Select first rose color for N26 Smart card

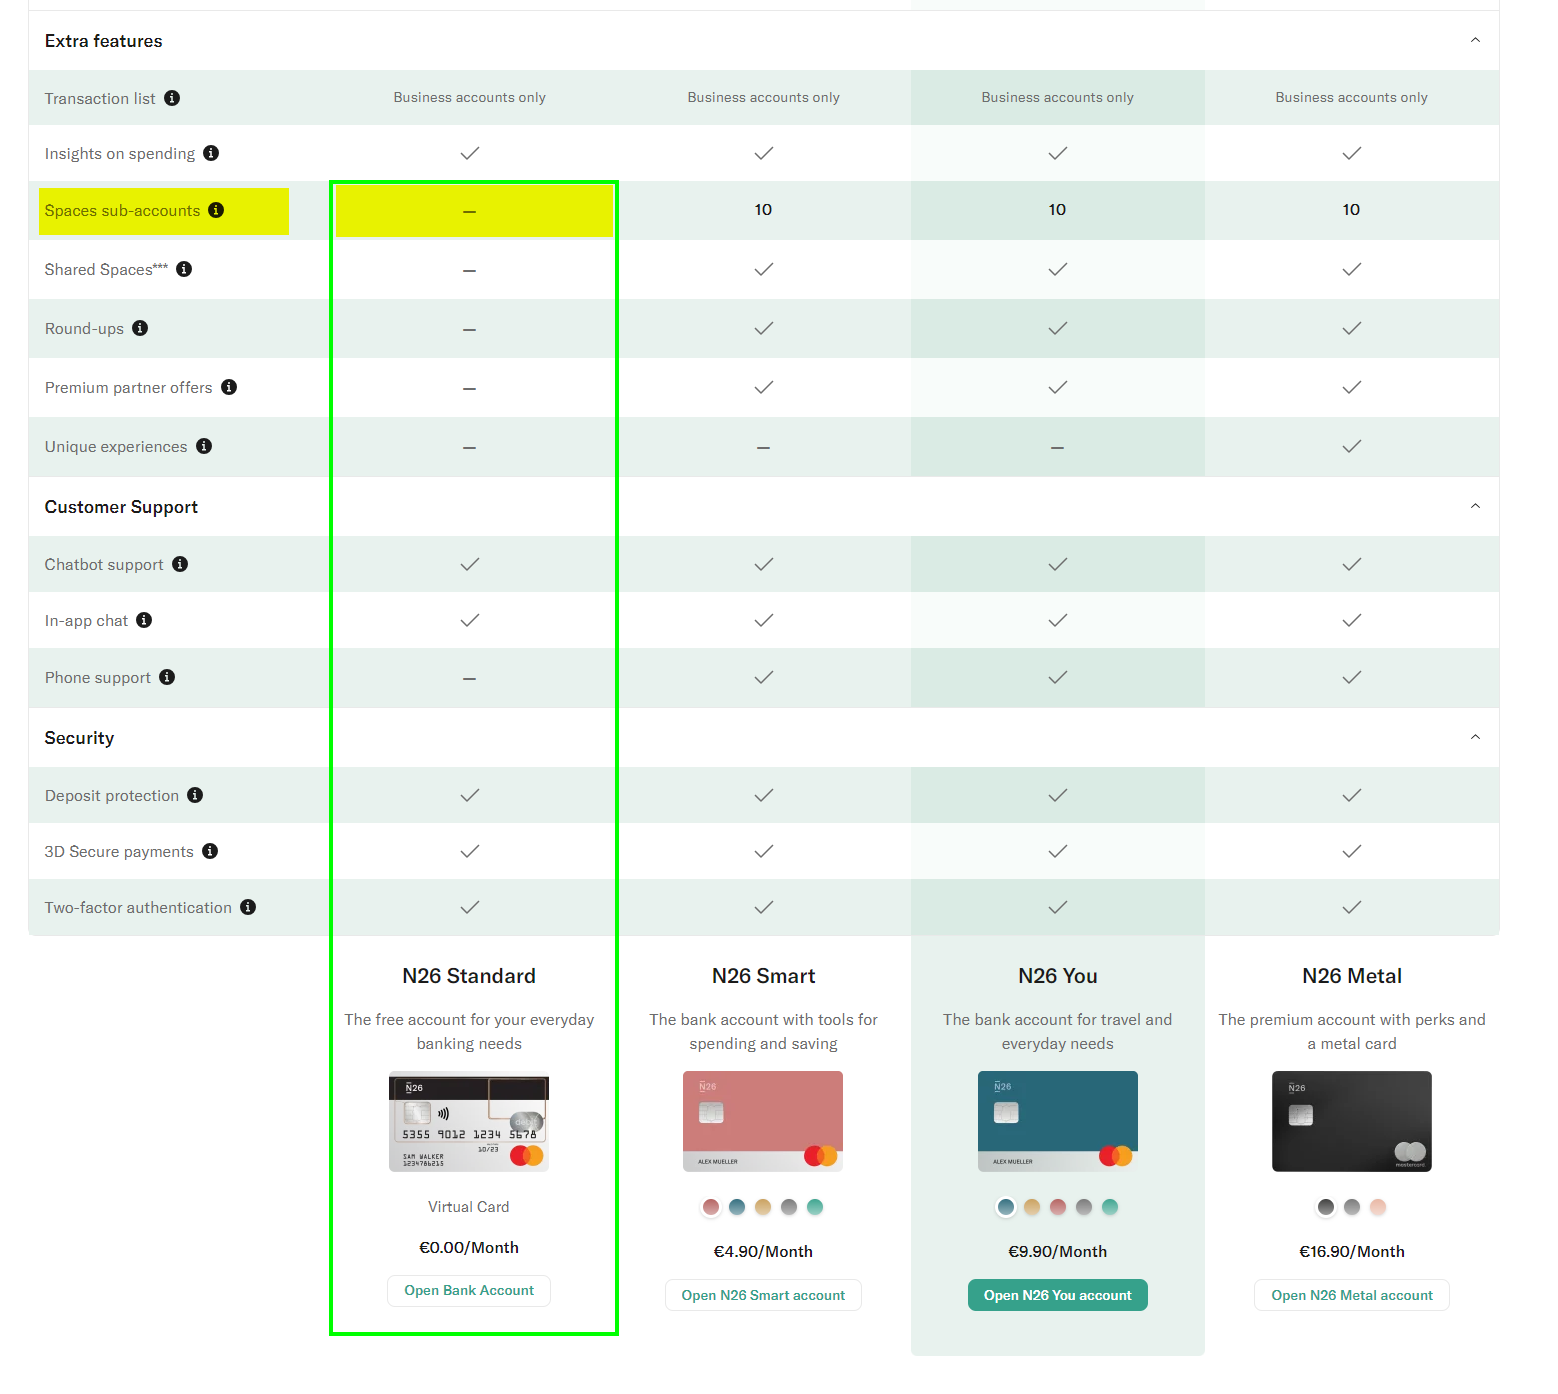[x=711, y=1207]
